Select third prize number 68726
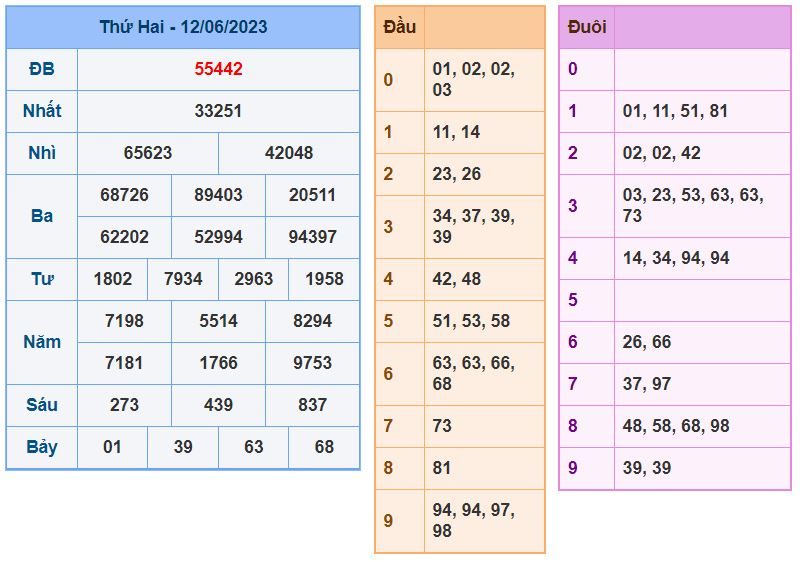Screen dimensions: 805x562 124,195
